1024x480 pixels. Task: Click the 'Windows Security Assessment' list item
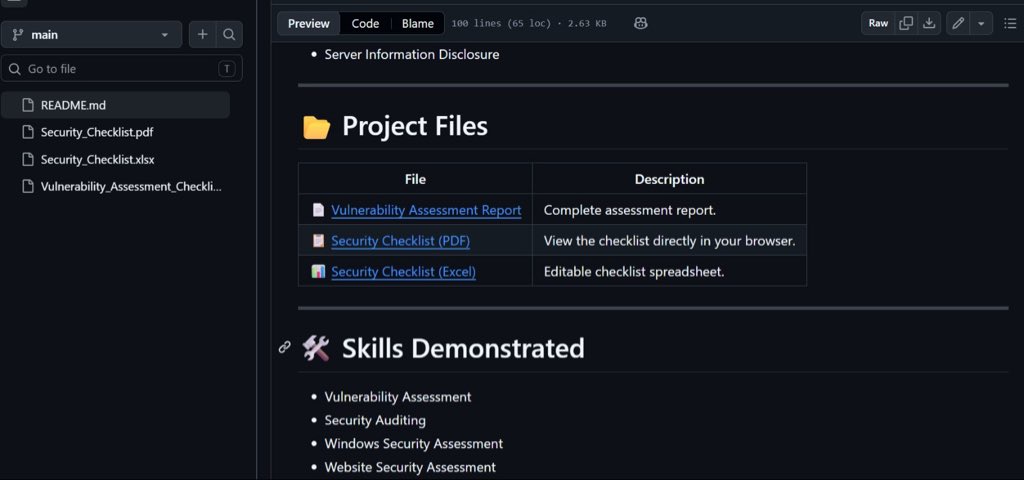pyautogui.click(x=413, y=443)
